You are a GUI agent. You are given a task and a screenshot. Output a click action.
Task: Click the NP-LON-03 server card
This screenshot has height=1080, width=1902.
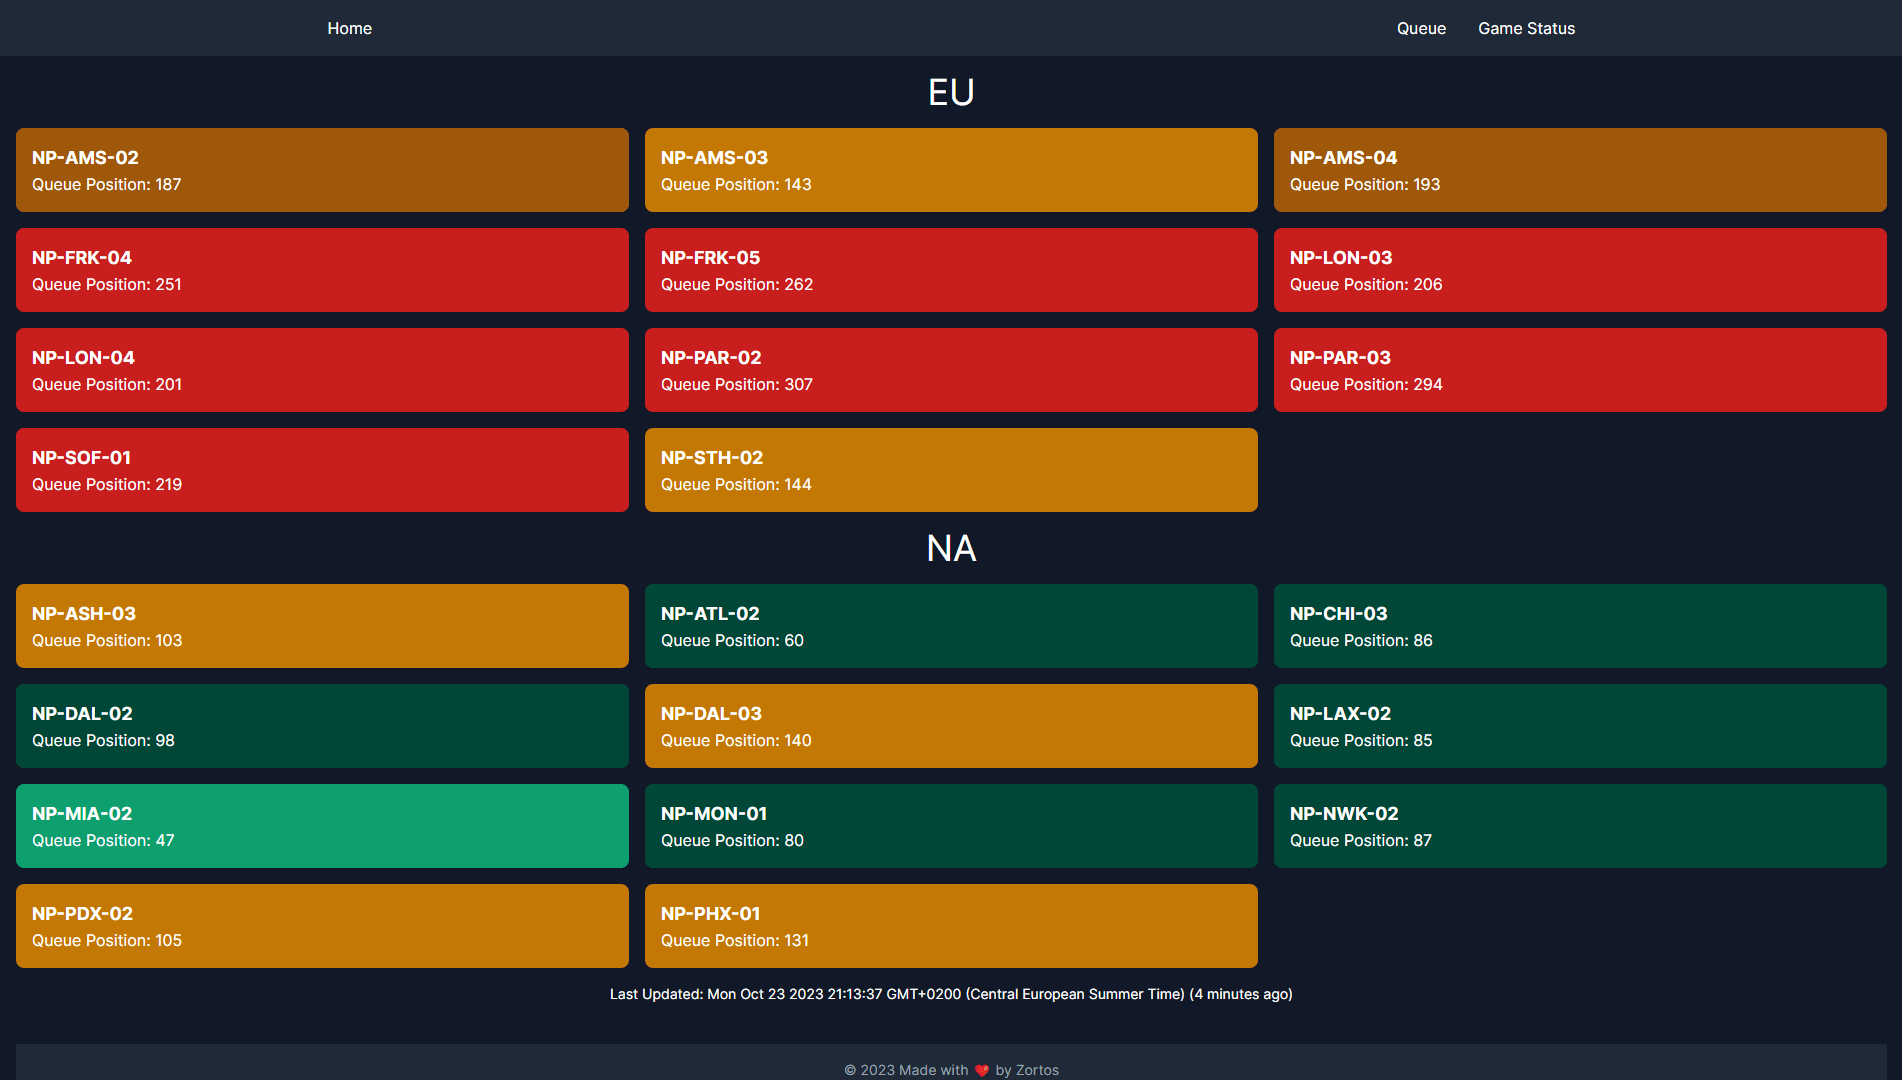coord(1580,270)
